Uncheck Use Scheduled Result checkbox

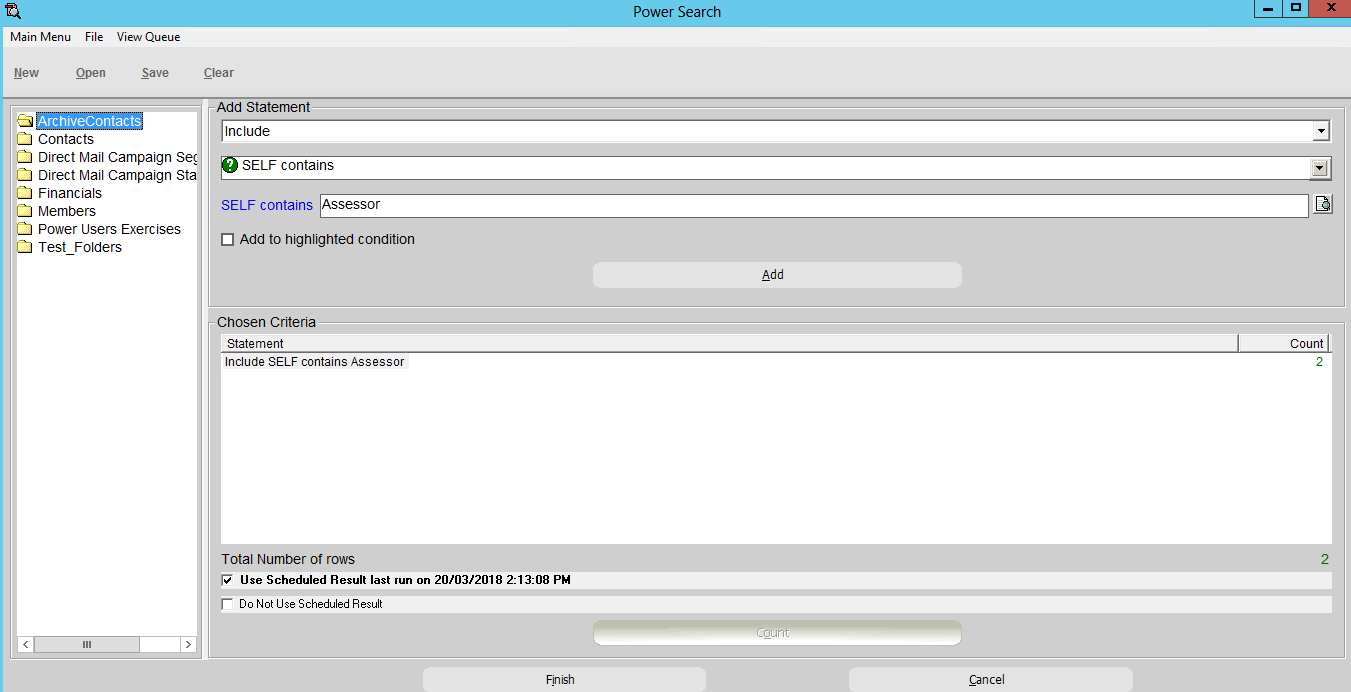pyautogui.click(x=227, y=580)
